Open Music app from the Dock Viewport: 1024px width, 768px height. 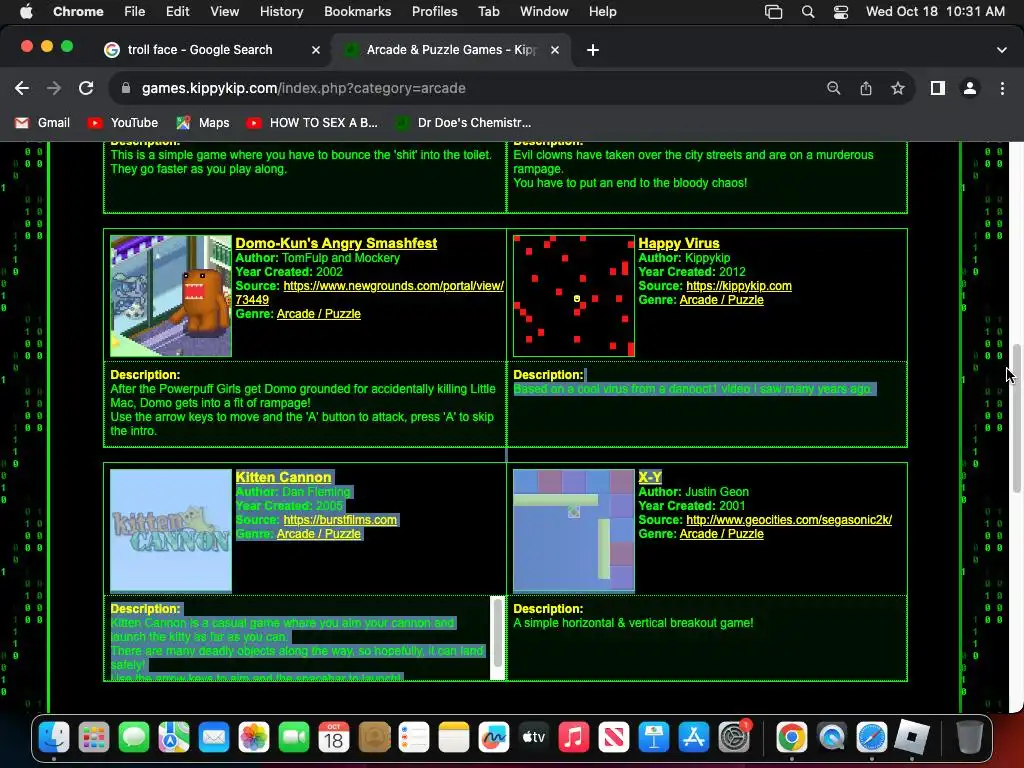pyautogui.click(x=573, y=738)
